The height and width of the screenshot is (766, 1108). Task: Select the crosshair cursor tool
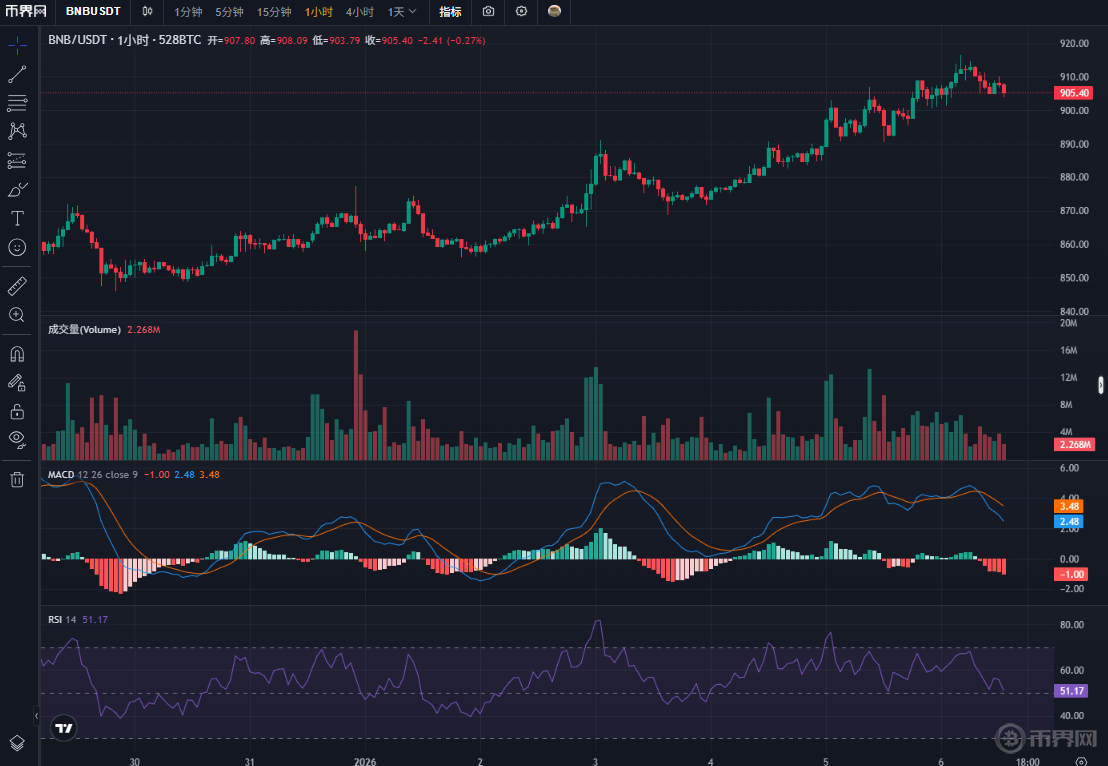(17, 45)
